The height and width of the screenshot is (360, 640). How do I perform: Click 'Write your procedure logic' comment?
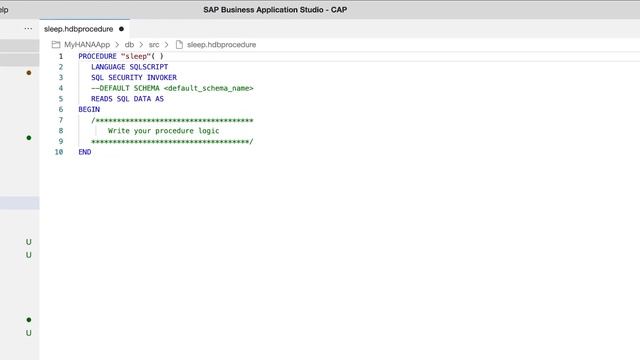[164, 131]
